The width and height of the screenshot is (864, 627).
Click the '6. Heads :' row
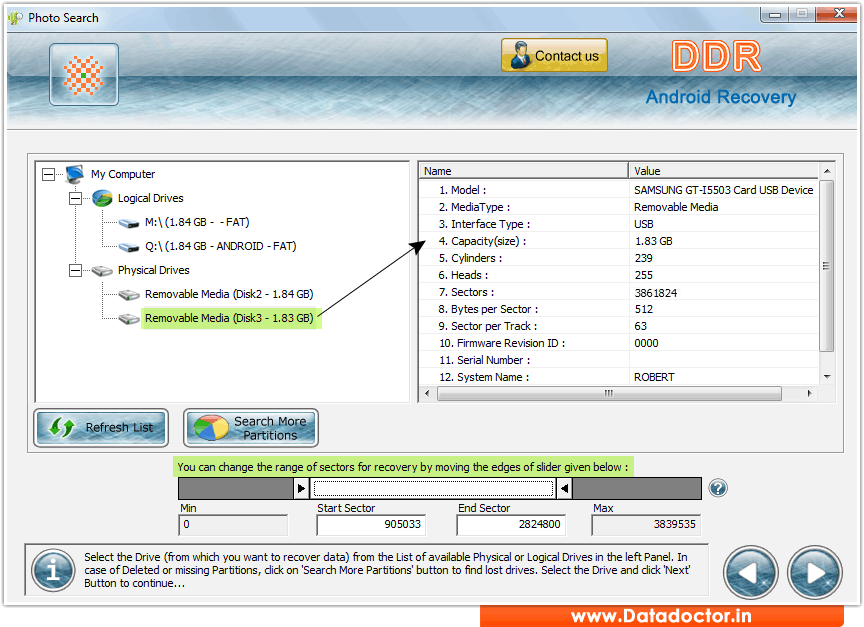tap(618, 275)
